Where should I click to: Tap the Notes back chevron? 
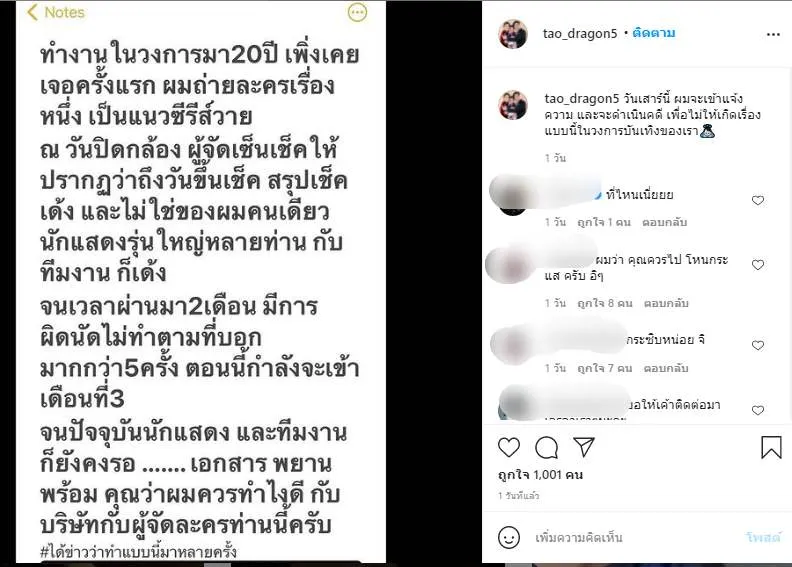pos(32,13)
